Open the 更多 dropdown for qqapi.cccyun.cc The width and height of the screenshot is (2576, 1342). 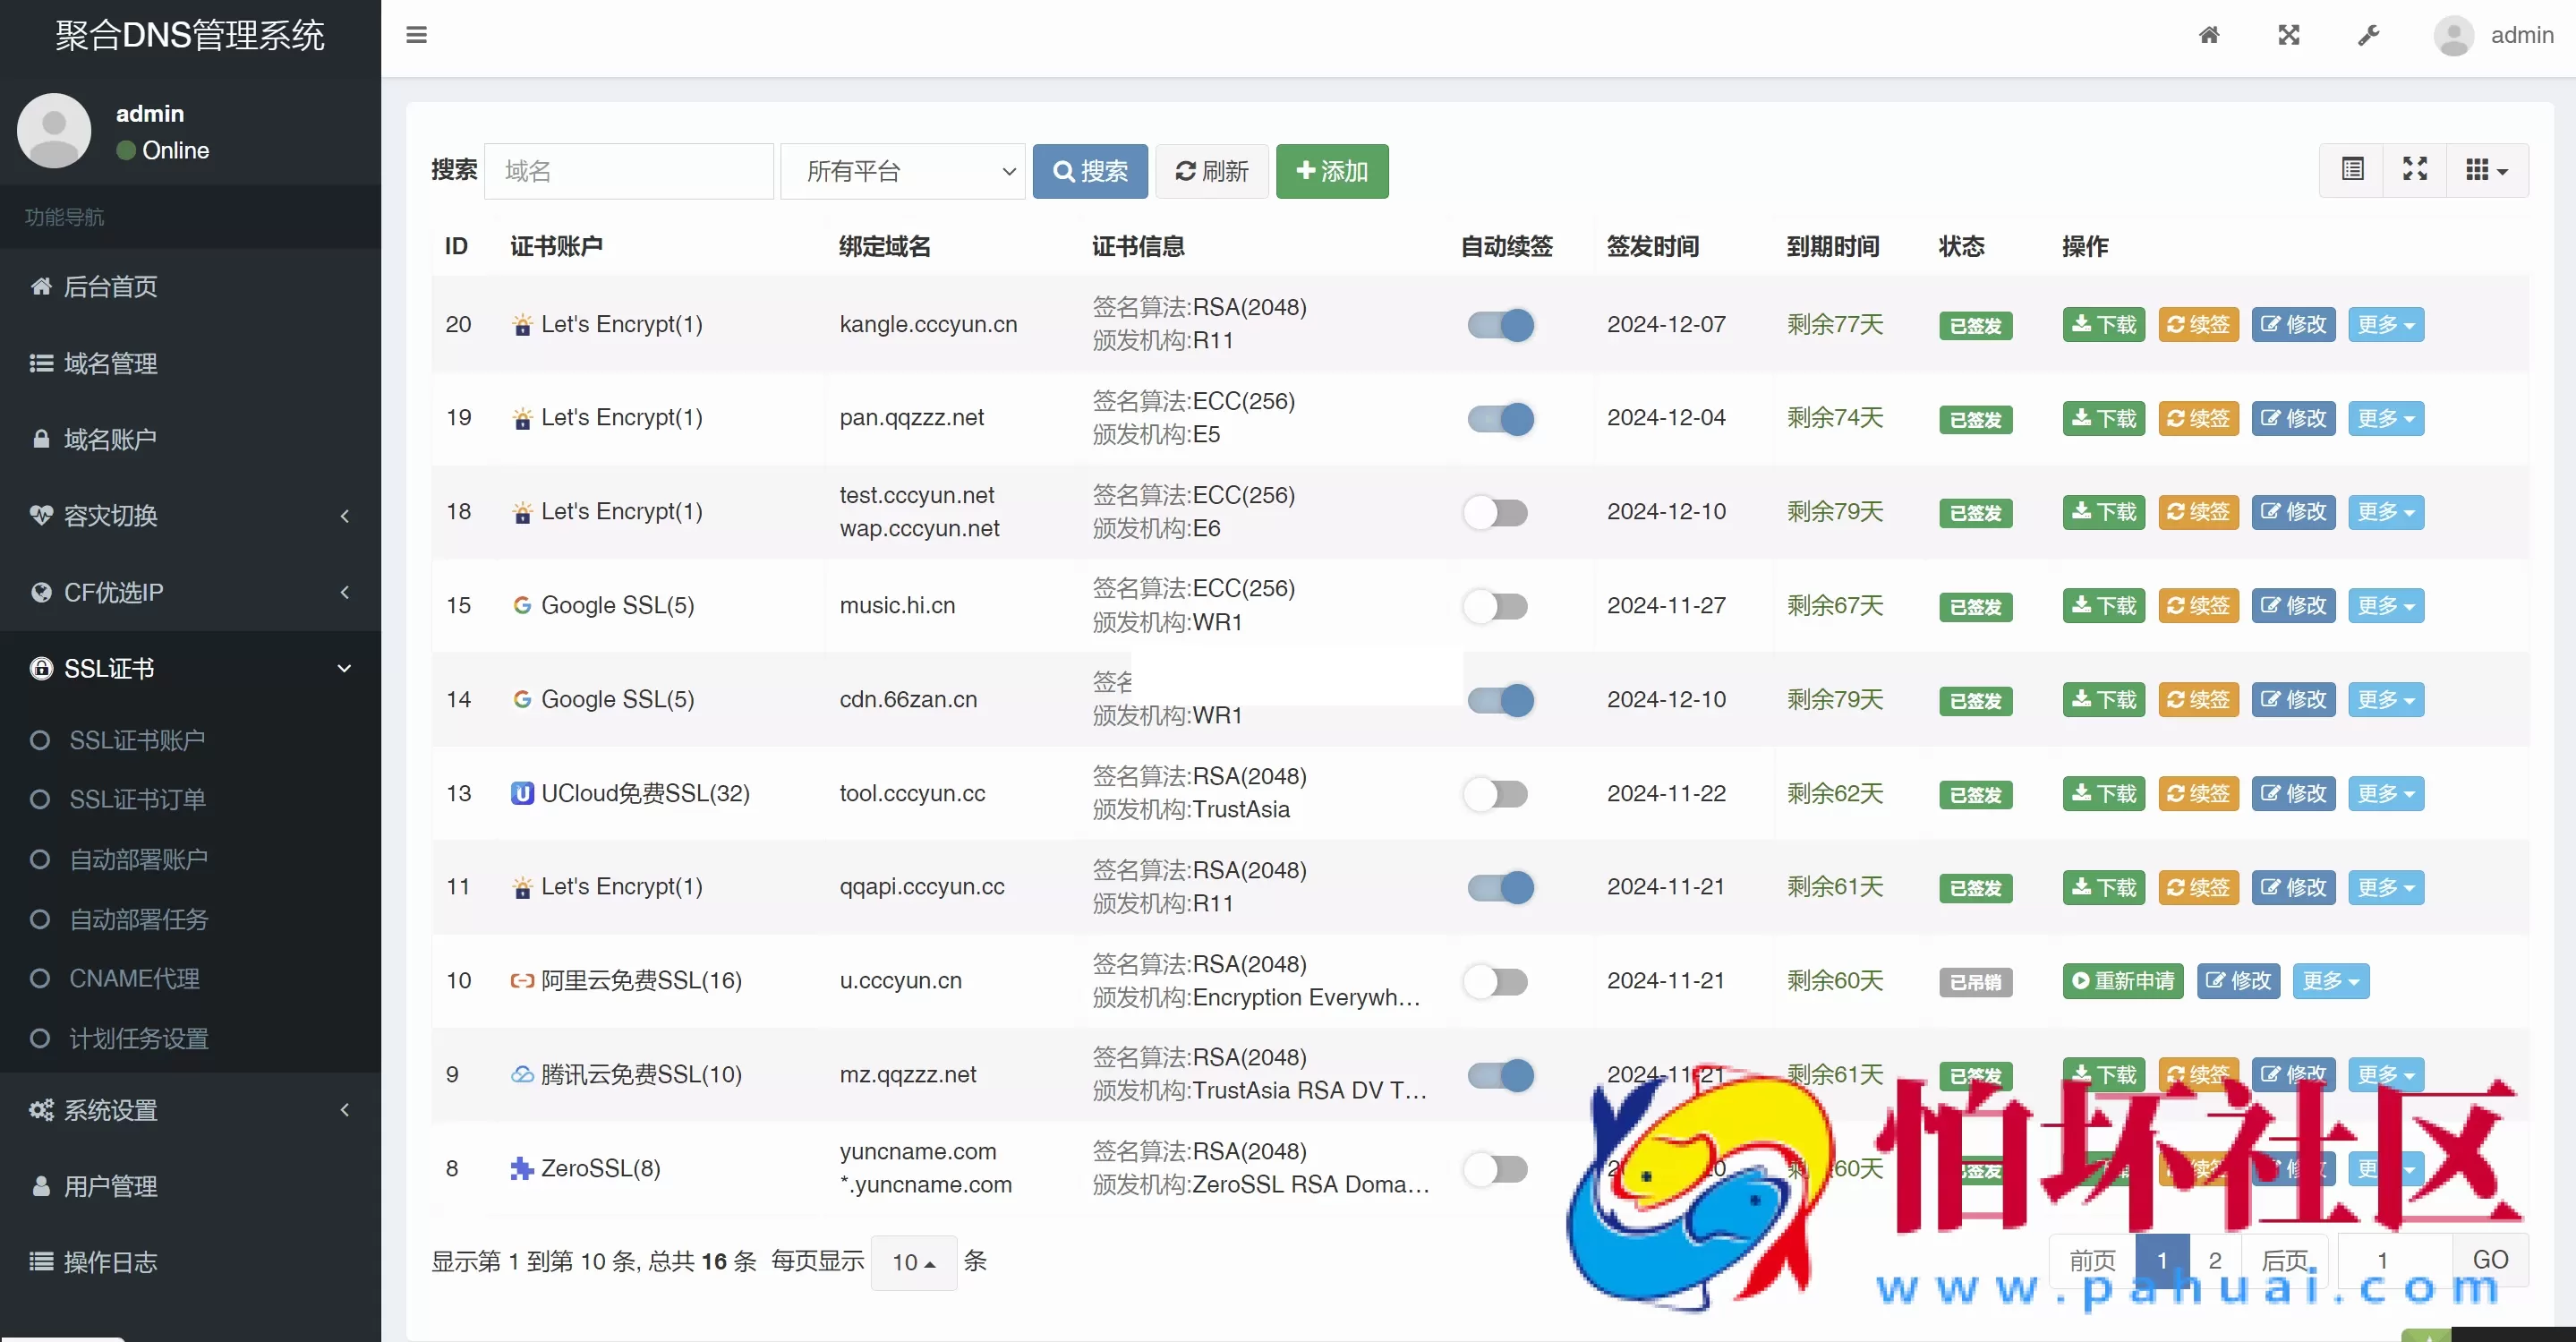pyautogui.click(x=2386, y=887)
